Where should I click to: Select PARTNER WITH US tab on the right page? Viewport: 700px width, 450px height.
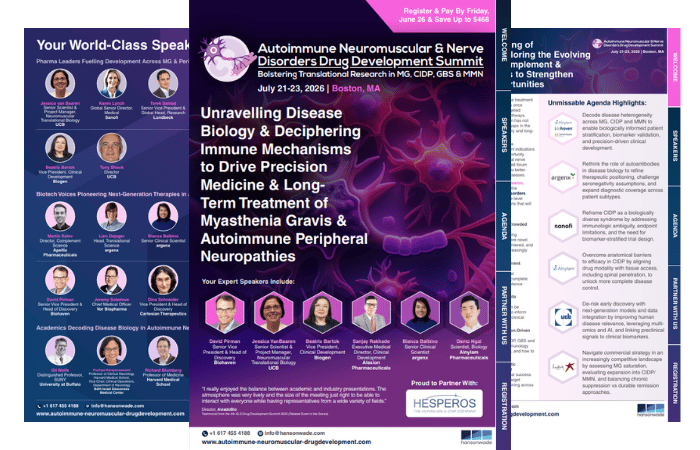tap(674, 304)
